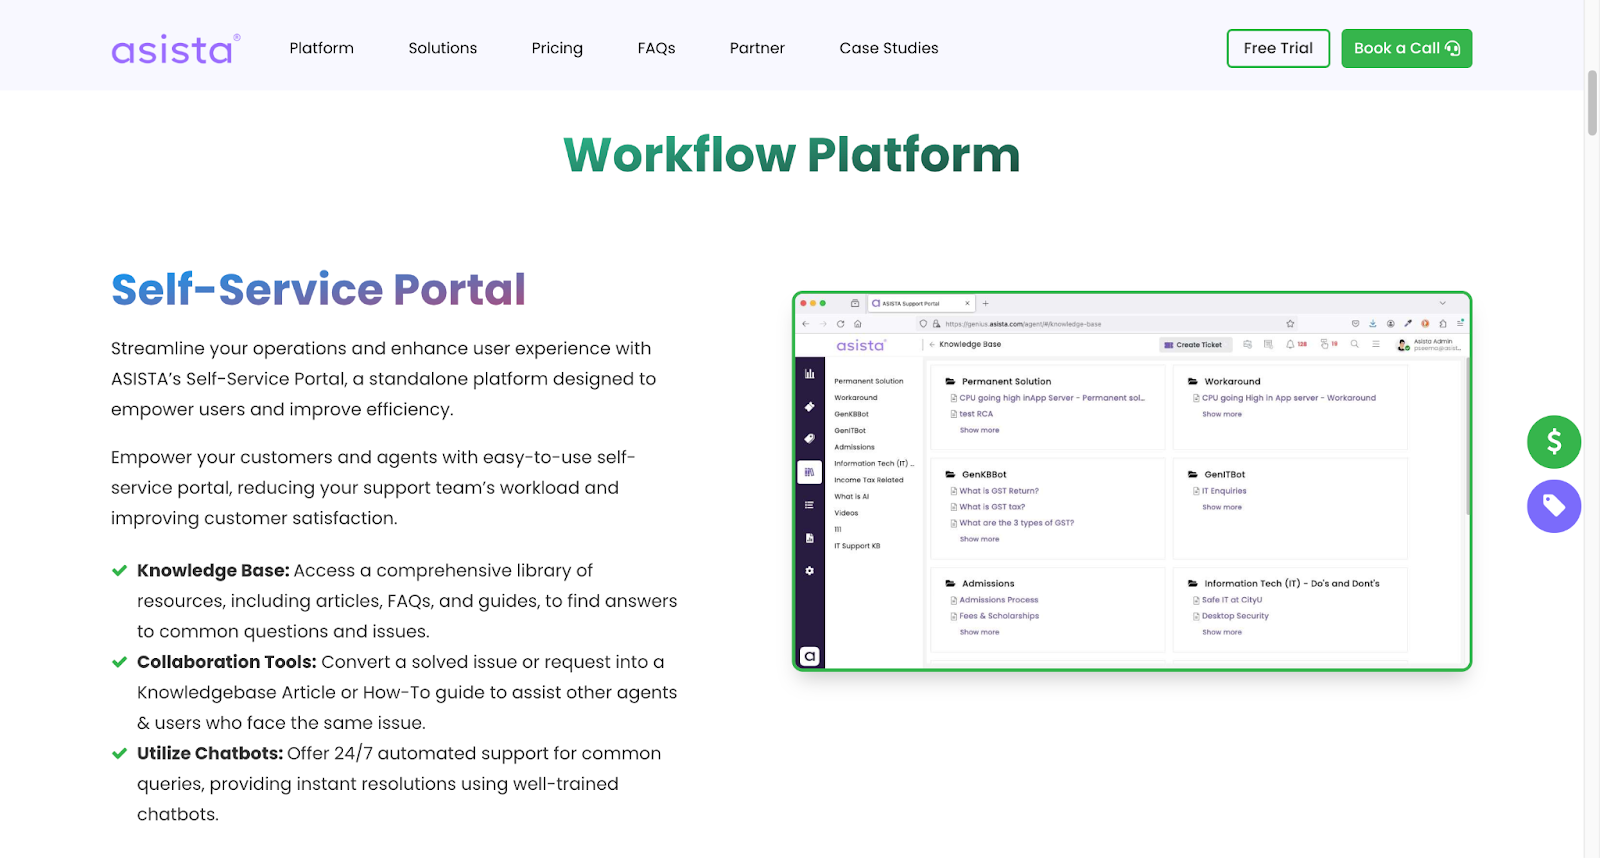Click the Asista Admin profile avatar
The width and height of the screenshot is (1600, 858).
pyautogui.click(x=1403, y=345)
